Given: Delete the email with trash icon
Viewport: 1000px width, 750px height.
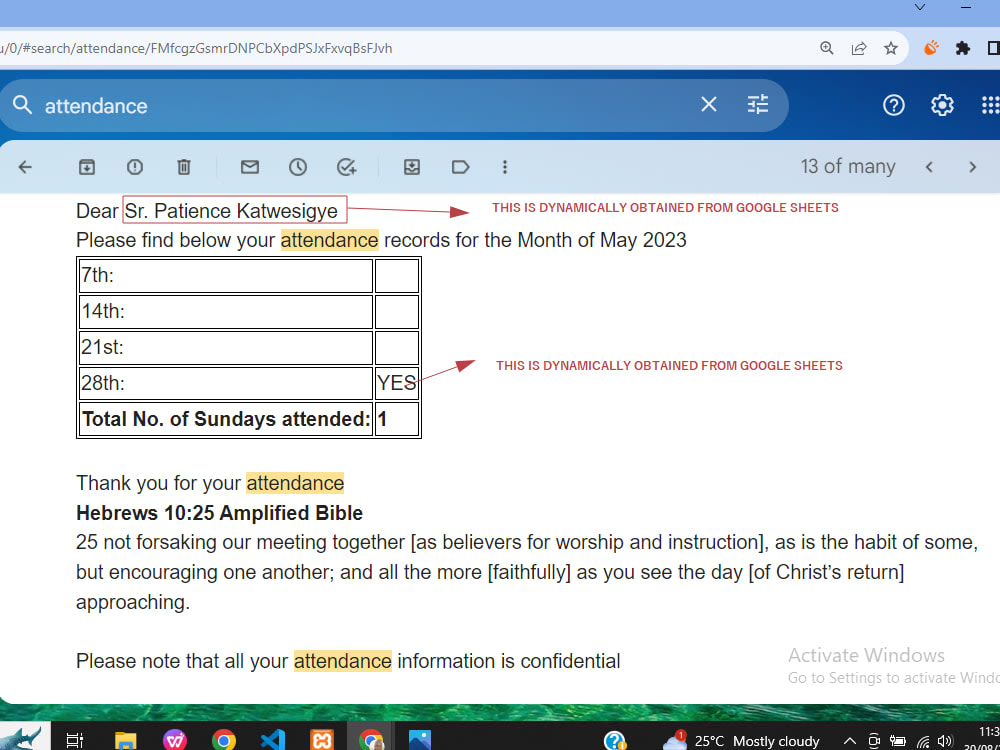Looking at the screenshot, I should click(184, 167).
